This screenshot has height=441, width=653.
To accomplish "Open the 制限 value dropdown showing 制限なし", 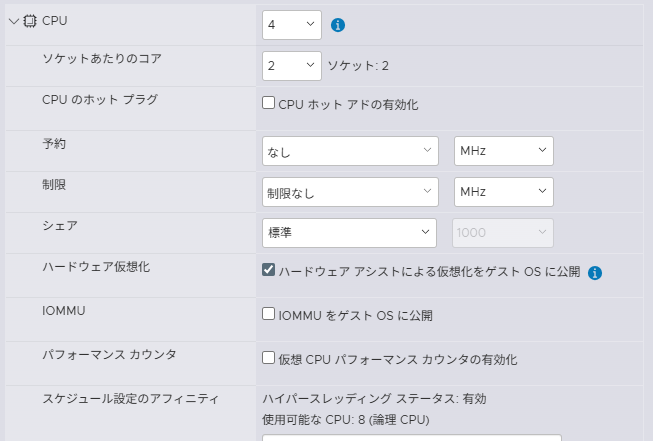I will [349, 191].
